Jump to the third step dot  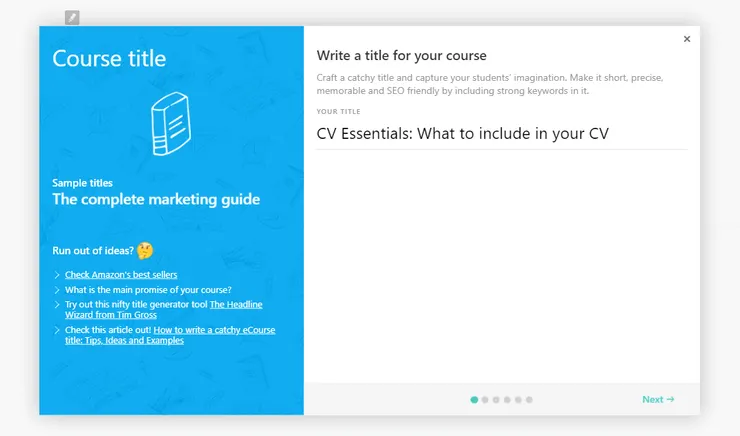496,399
